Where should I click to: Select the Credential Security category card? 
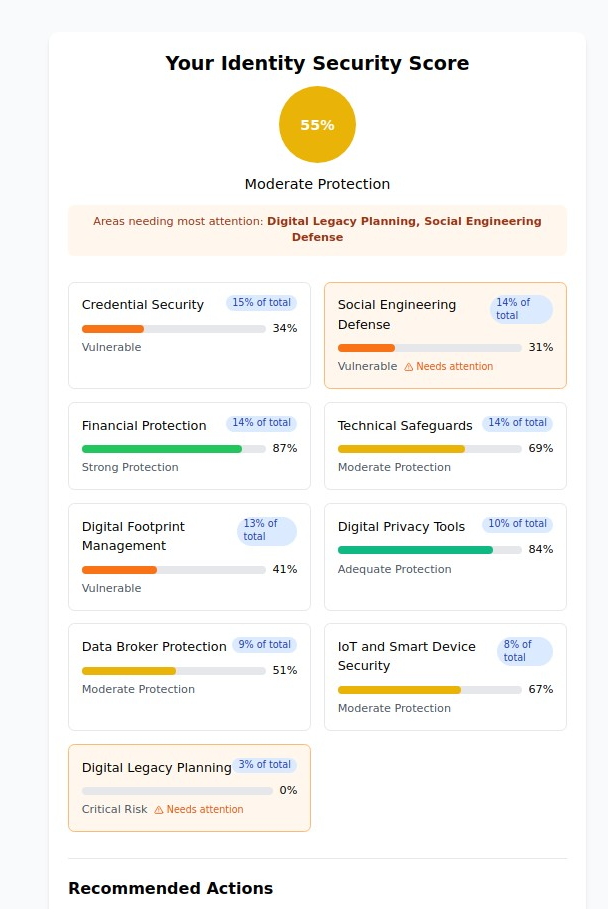click(189, 335)
